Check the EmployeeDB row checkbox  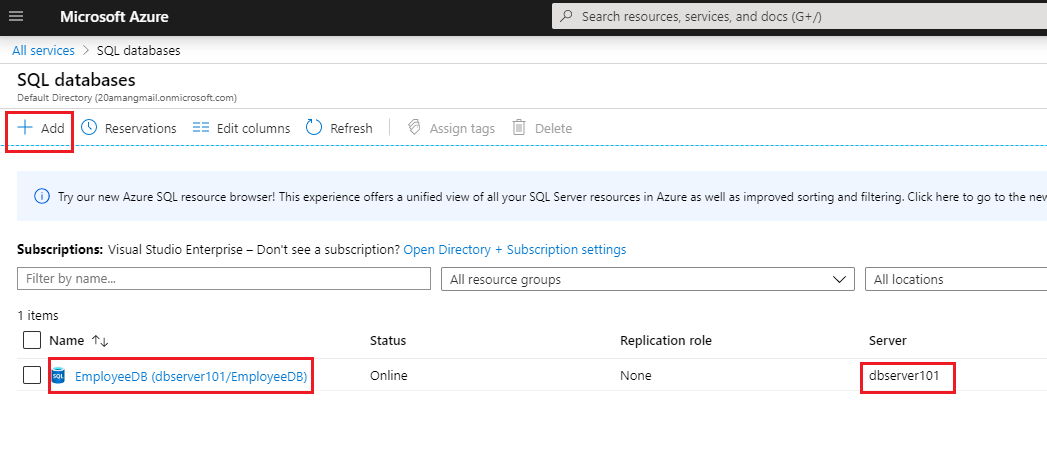point(32,375)
